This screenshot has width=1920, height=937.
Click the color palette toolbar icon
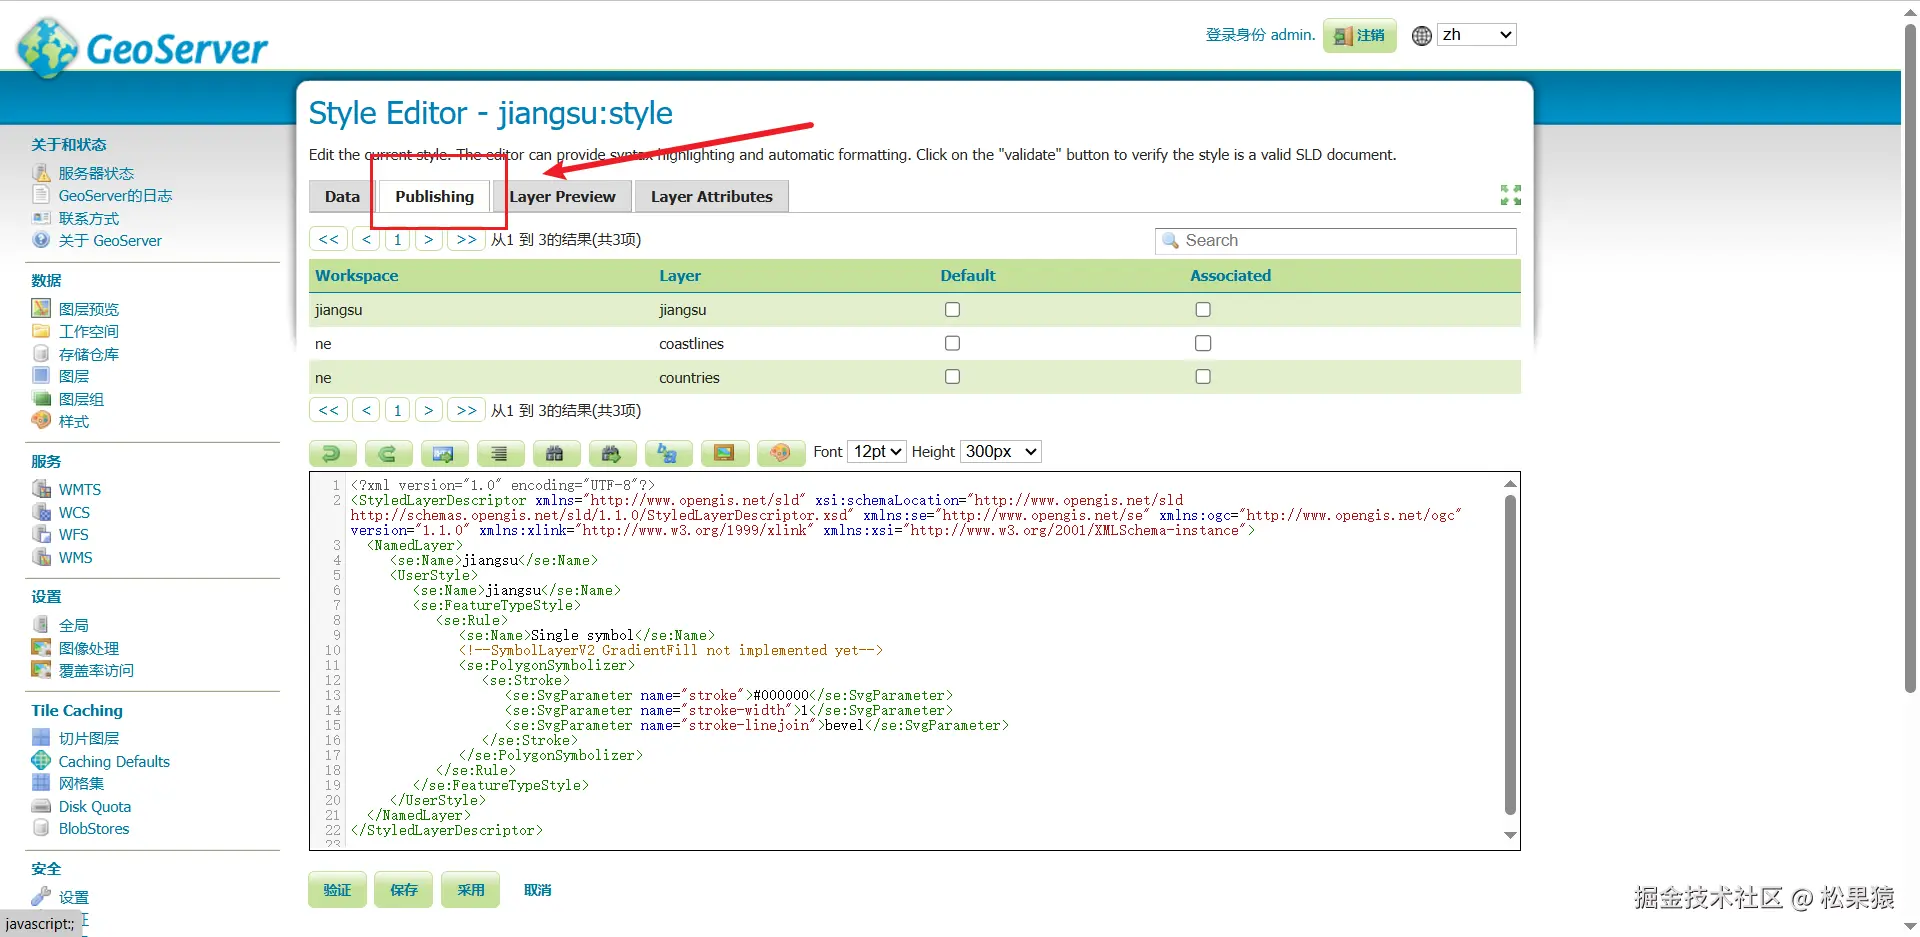(780, 453)
